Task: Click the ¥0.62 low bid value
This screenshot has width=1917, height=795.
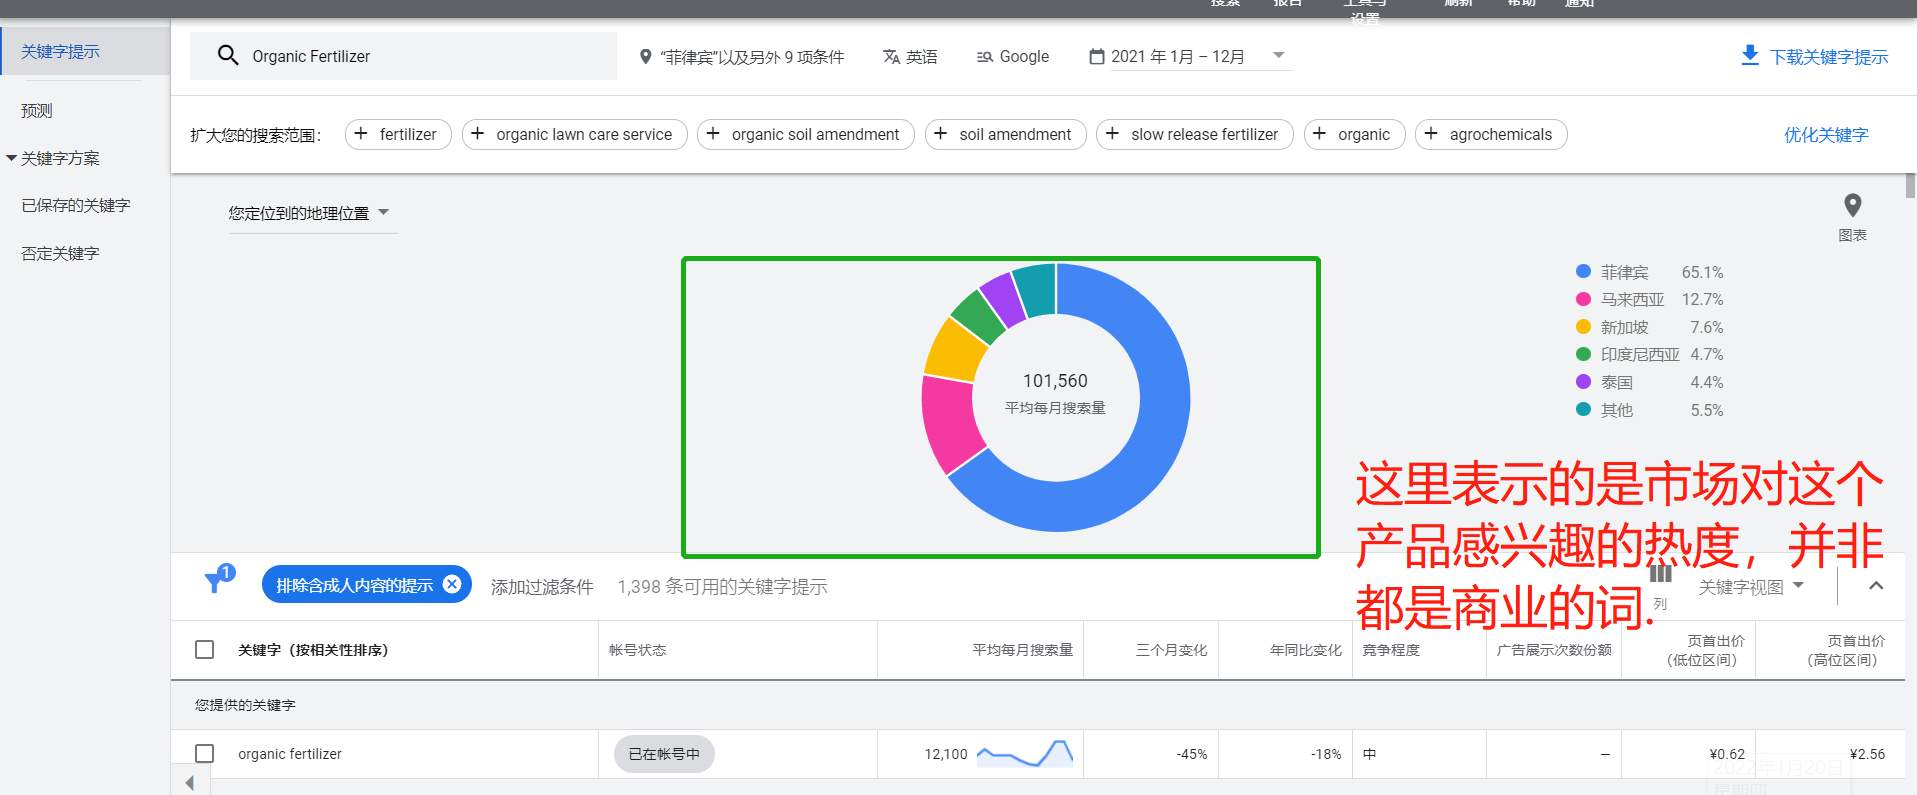Action: click(1727, 754)
